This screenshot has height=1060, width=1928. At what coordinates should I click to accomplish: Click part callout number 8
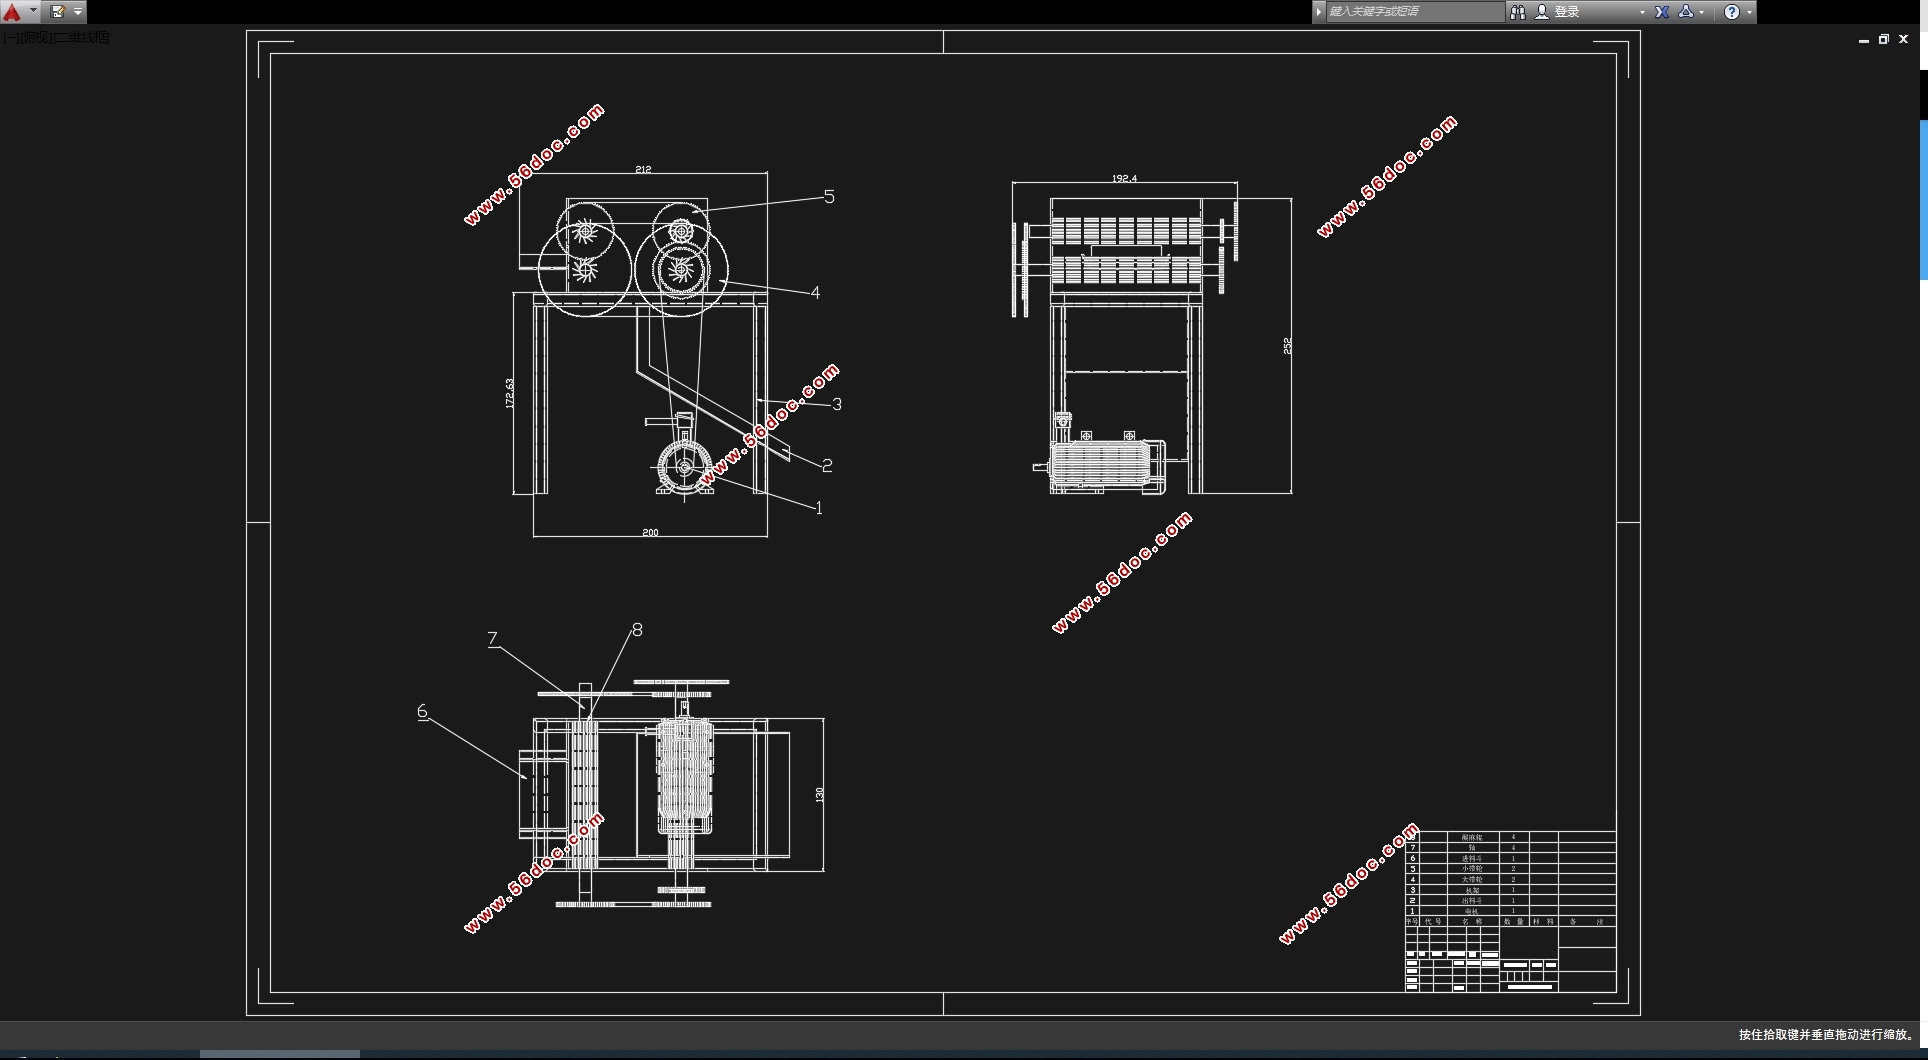[x=637, y=630]
